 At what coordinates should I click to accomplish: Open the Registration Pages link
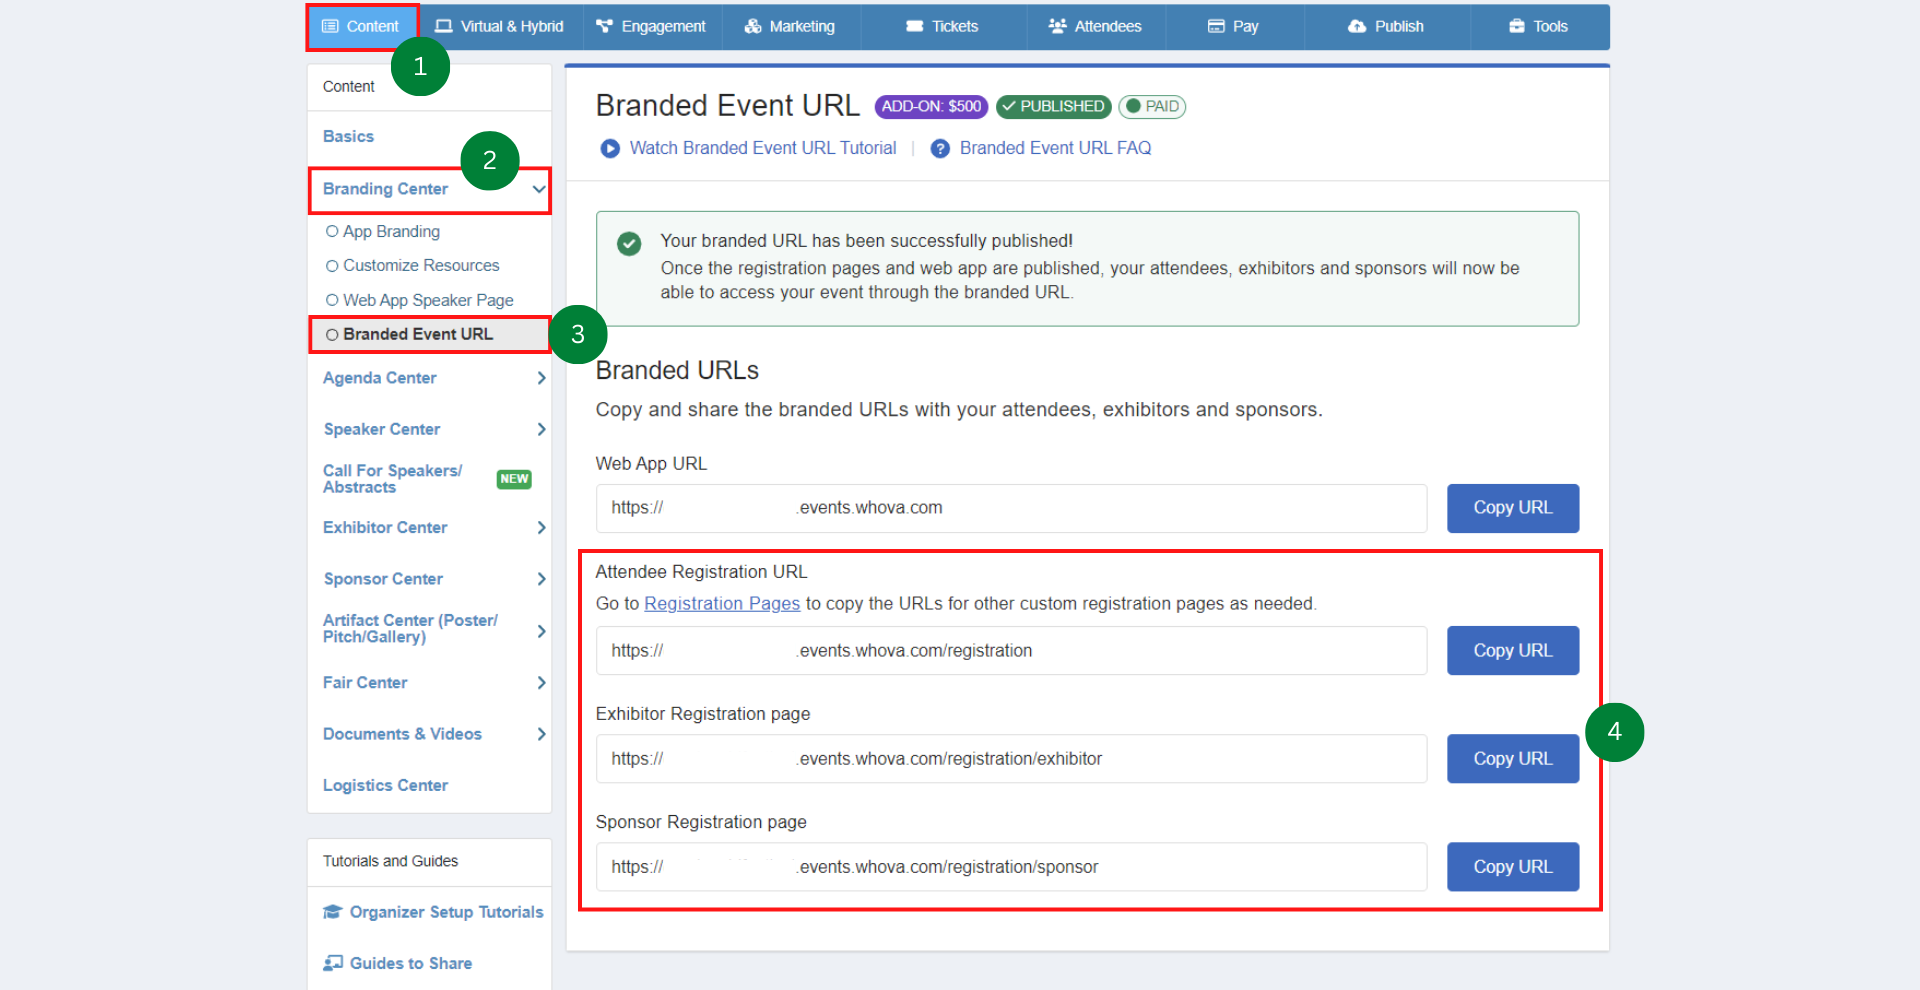722,602
